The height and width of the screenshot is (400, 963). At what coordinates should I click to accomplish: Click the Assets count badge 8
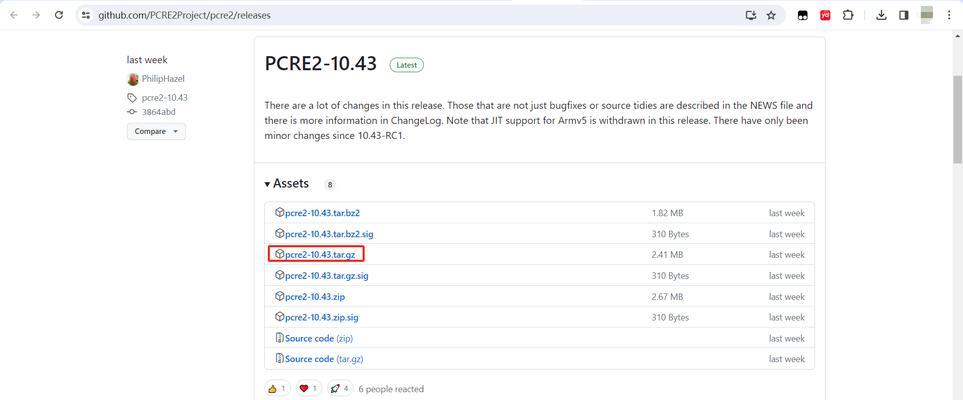(x=330, y=184)
